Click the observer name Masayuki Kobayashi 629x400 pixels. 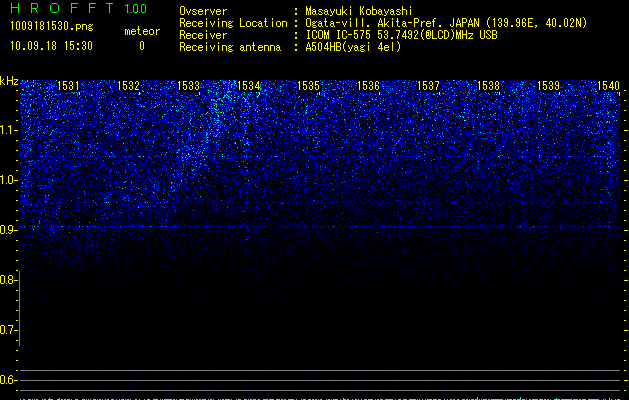(x=359, y=11)
